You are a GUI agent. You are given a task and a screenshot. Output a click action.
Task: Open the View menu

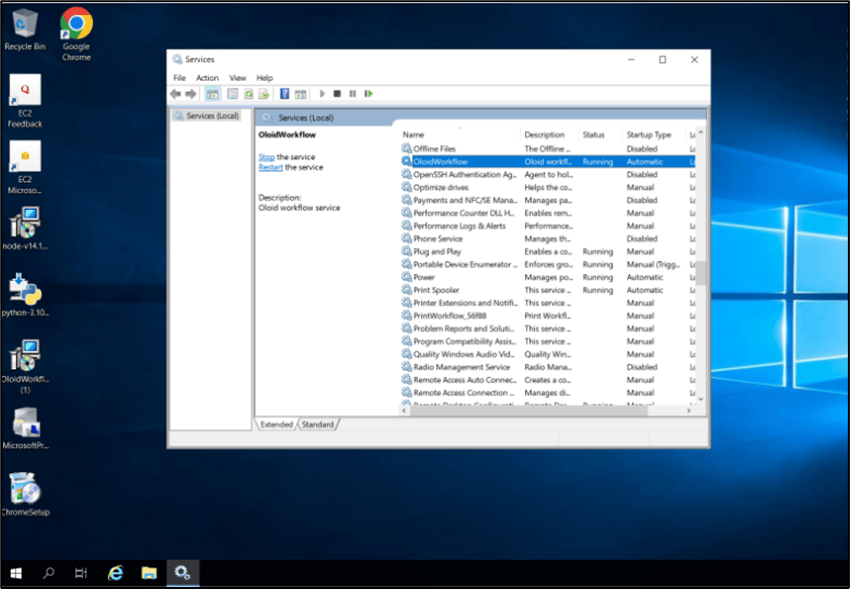(x=237, y=78)
